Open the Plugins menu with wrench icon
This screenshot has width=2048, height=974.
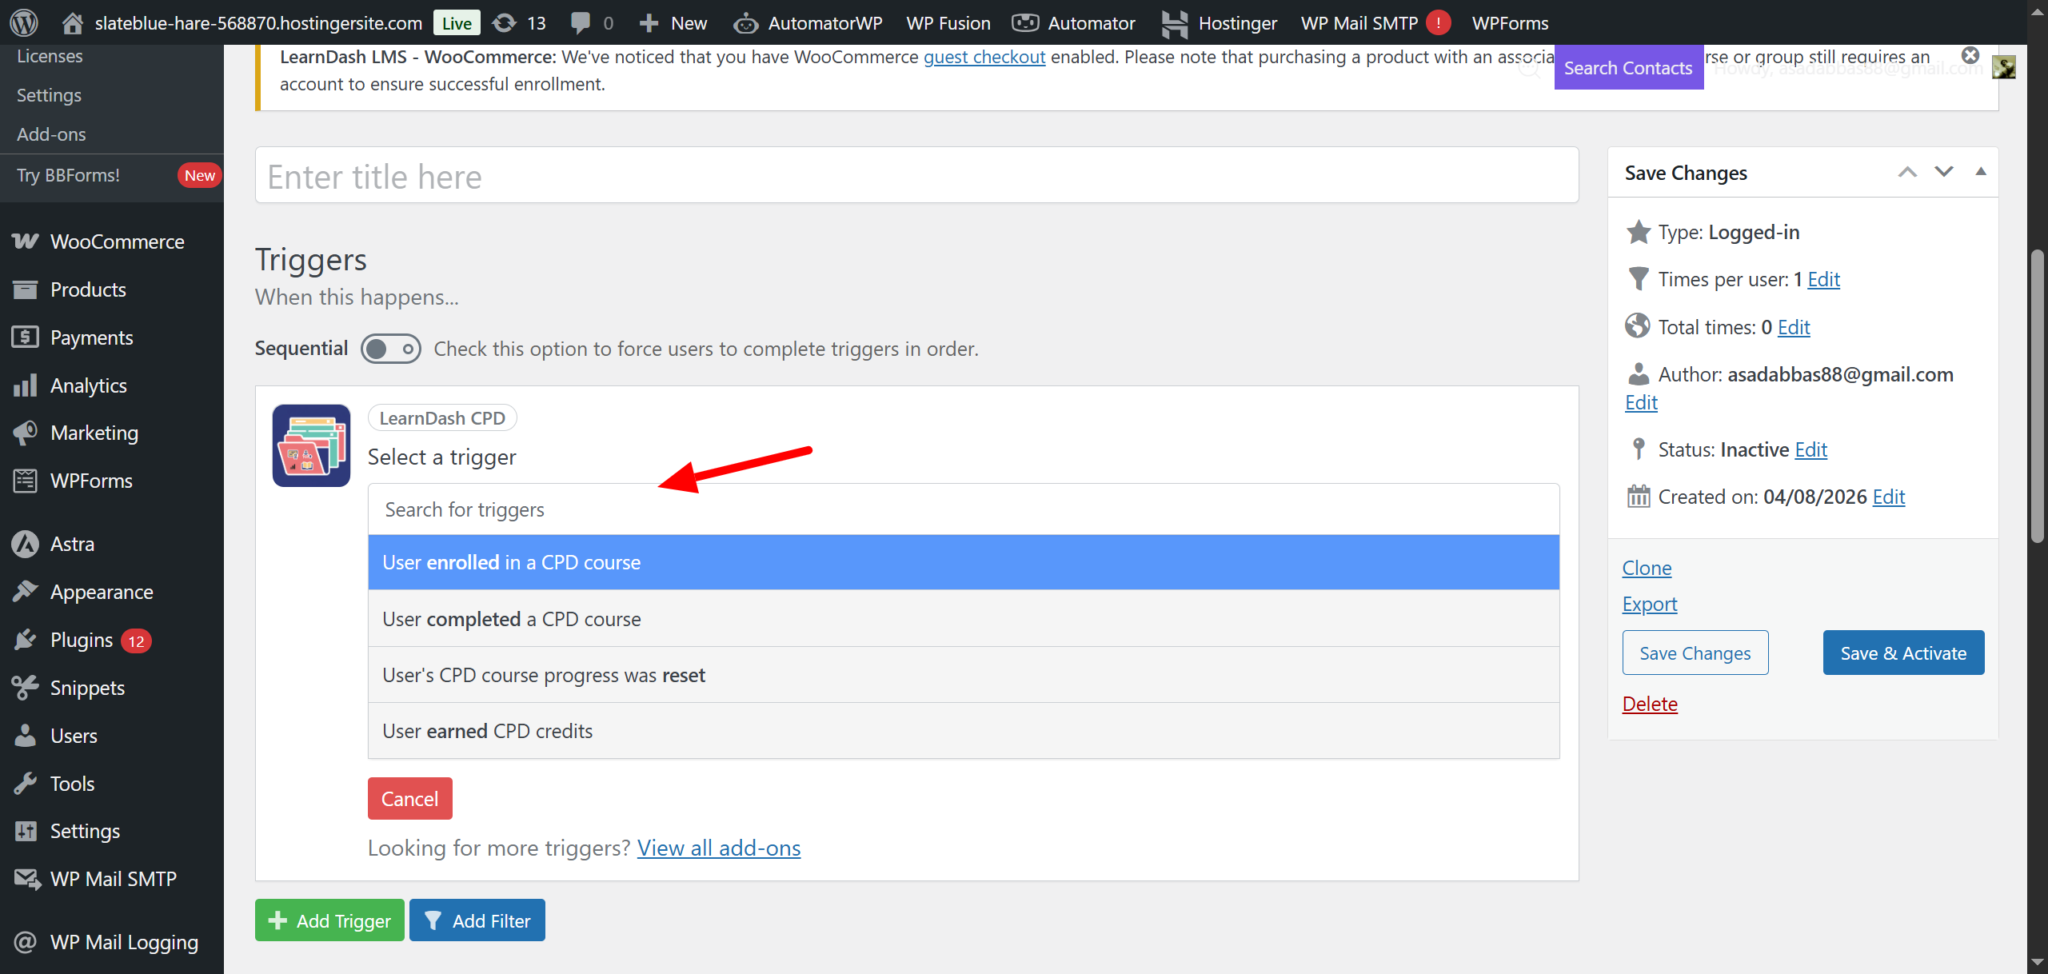[81, 640]
